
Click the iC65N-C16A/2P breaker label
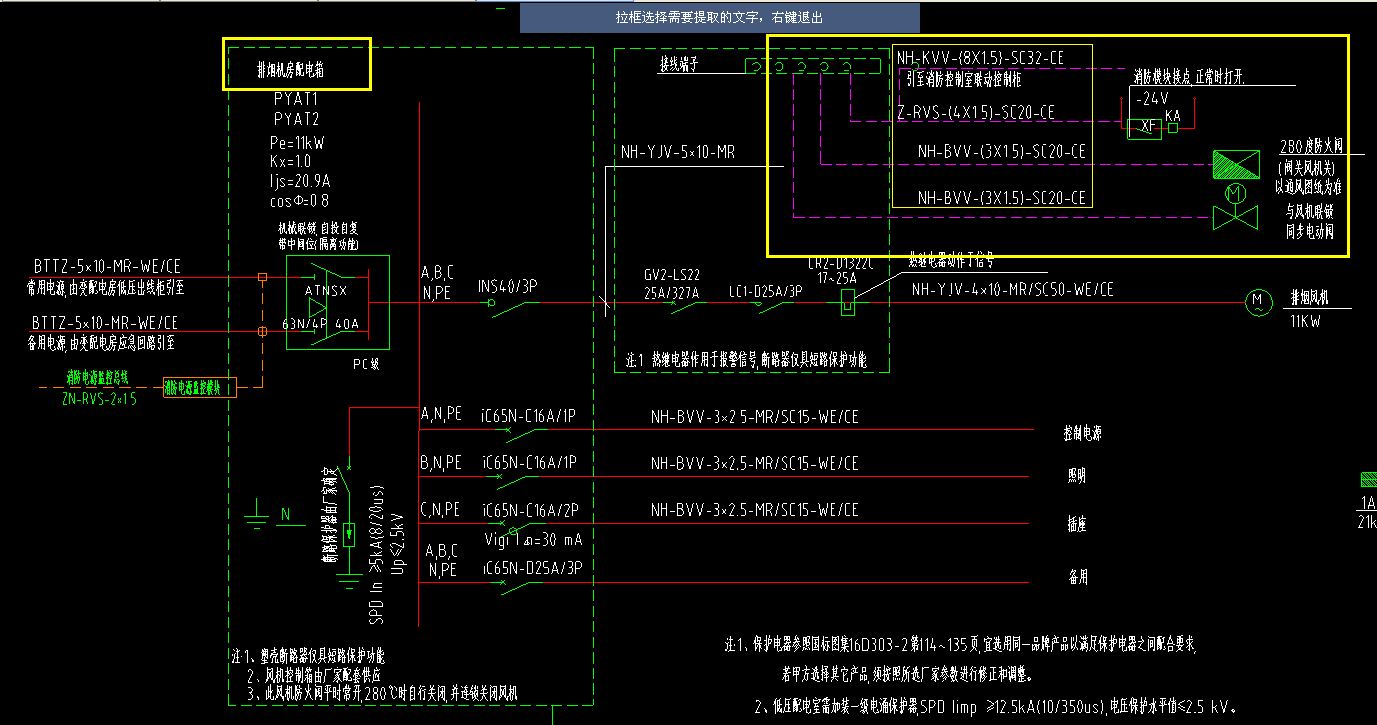[x=530, y=510]
